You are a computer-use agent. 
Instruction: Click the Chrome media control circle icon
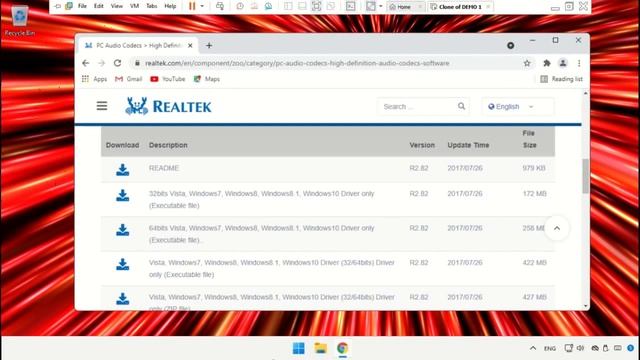(511, 46)
